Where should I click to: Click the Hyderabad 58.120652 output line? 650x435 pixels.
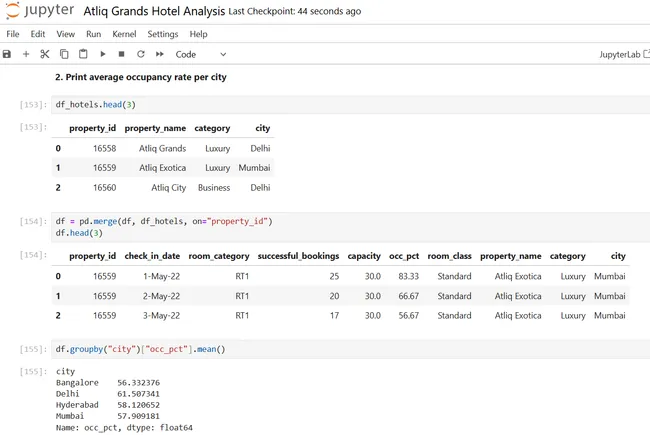pos(108,405)
